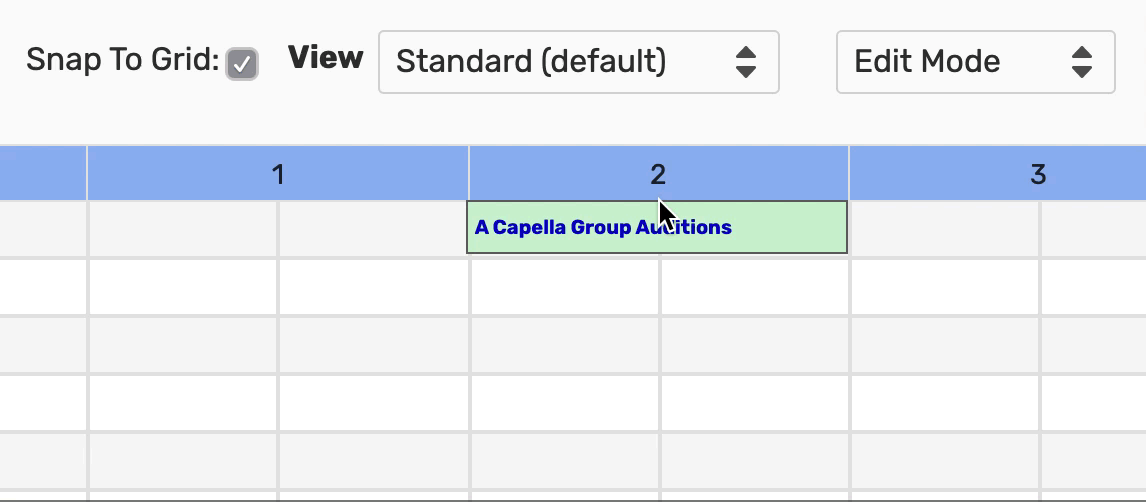1146x502 pixels.
Task: Click column header 3
Action: pyautogui.click(x=1038, y=175)
